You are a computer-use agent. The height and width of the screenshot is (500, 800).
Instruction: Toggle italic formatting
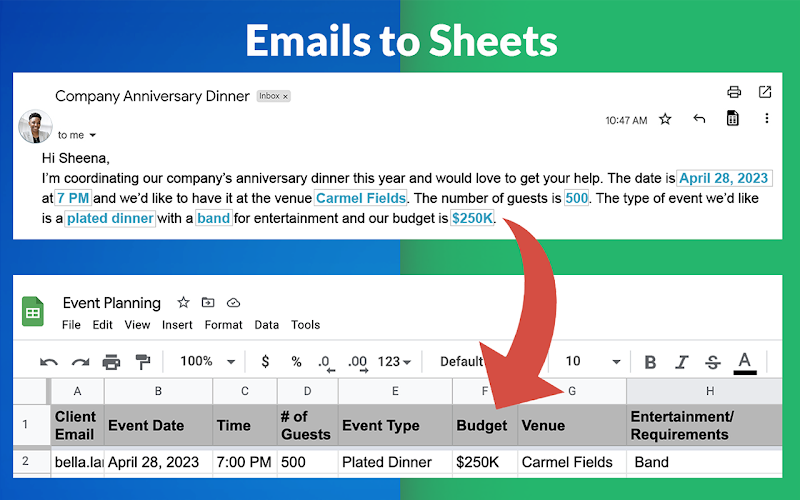[x=681, y=362]
